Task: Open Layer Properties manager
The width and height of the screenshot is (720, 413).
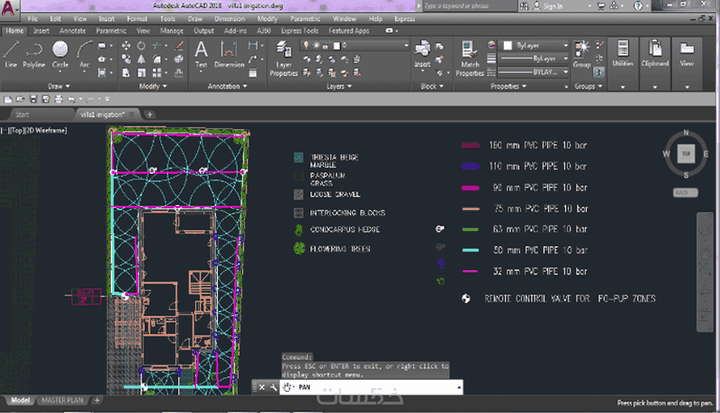Action: click(x=284, y=58)
